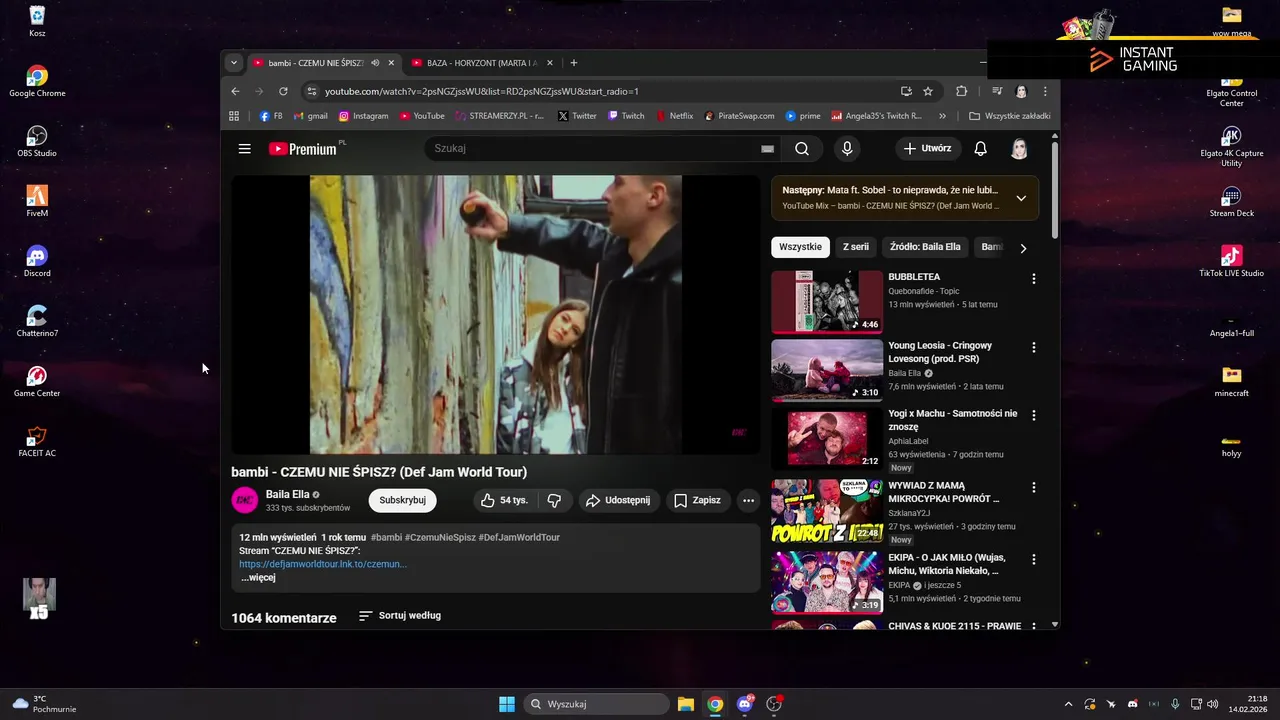
Task: Open Chrome extensions puzzle icon
Action: point(962,91)
